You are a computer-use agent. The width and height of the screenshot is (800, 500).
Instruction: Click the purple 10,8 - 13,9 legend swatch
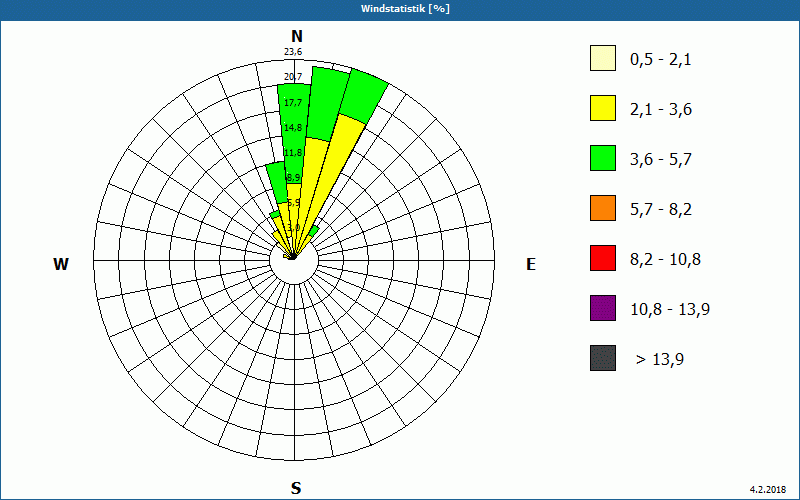pyautogui.click(x=603, y=308)
